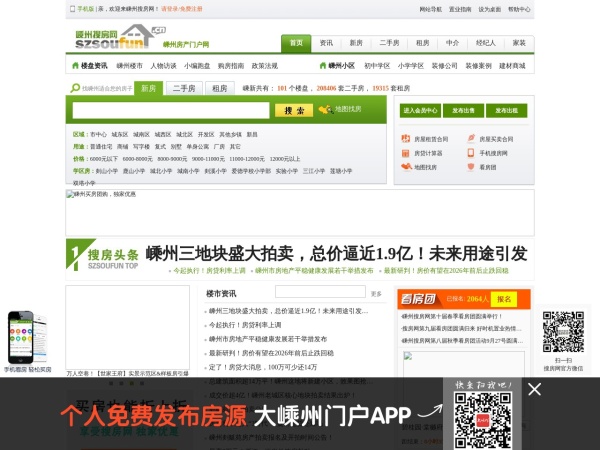Click the 进入会员中心 button

(x=420, y=111)
